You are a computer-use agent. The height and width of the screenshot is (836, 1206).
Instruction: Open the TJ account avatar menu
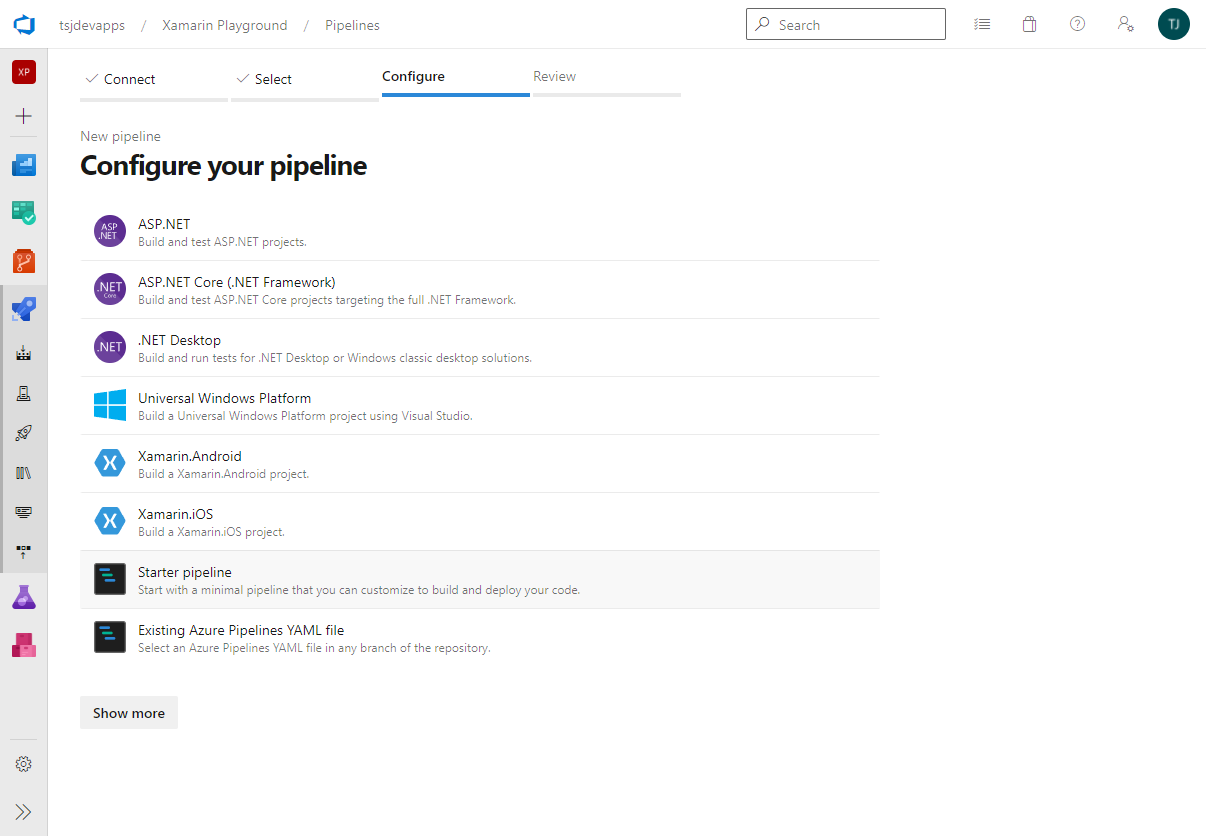(x=1173, y=25)
